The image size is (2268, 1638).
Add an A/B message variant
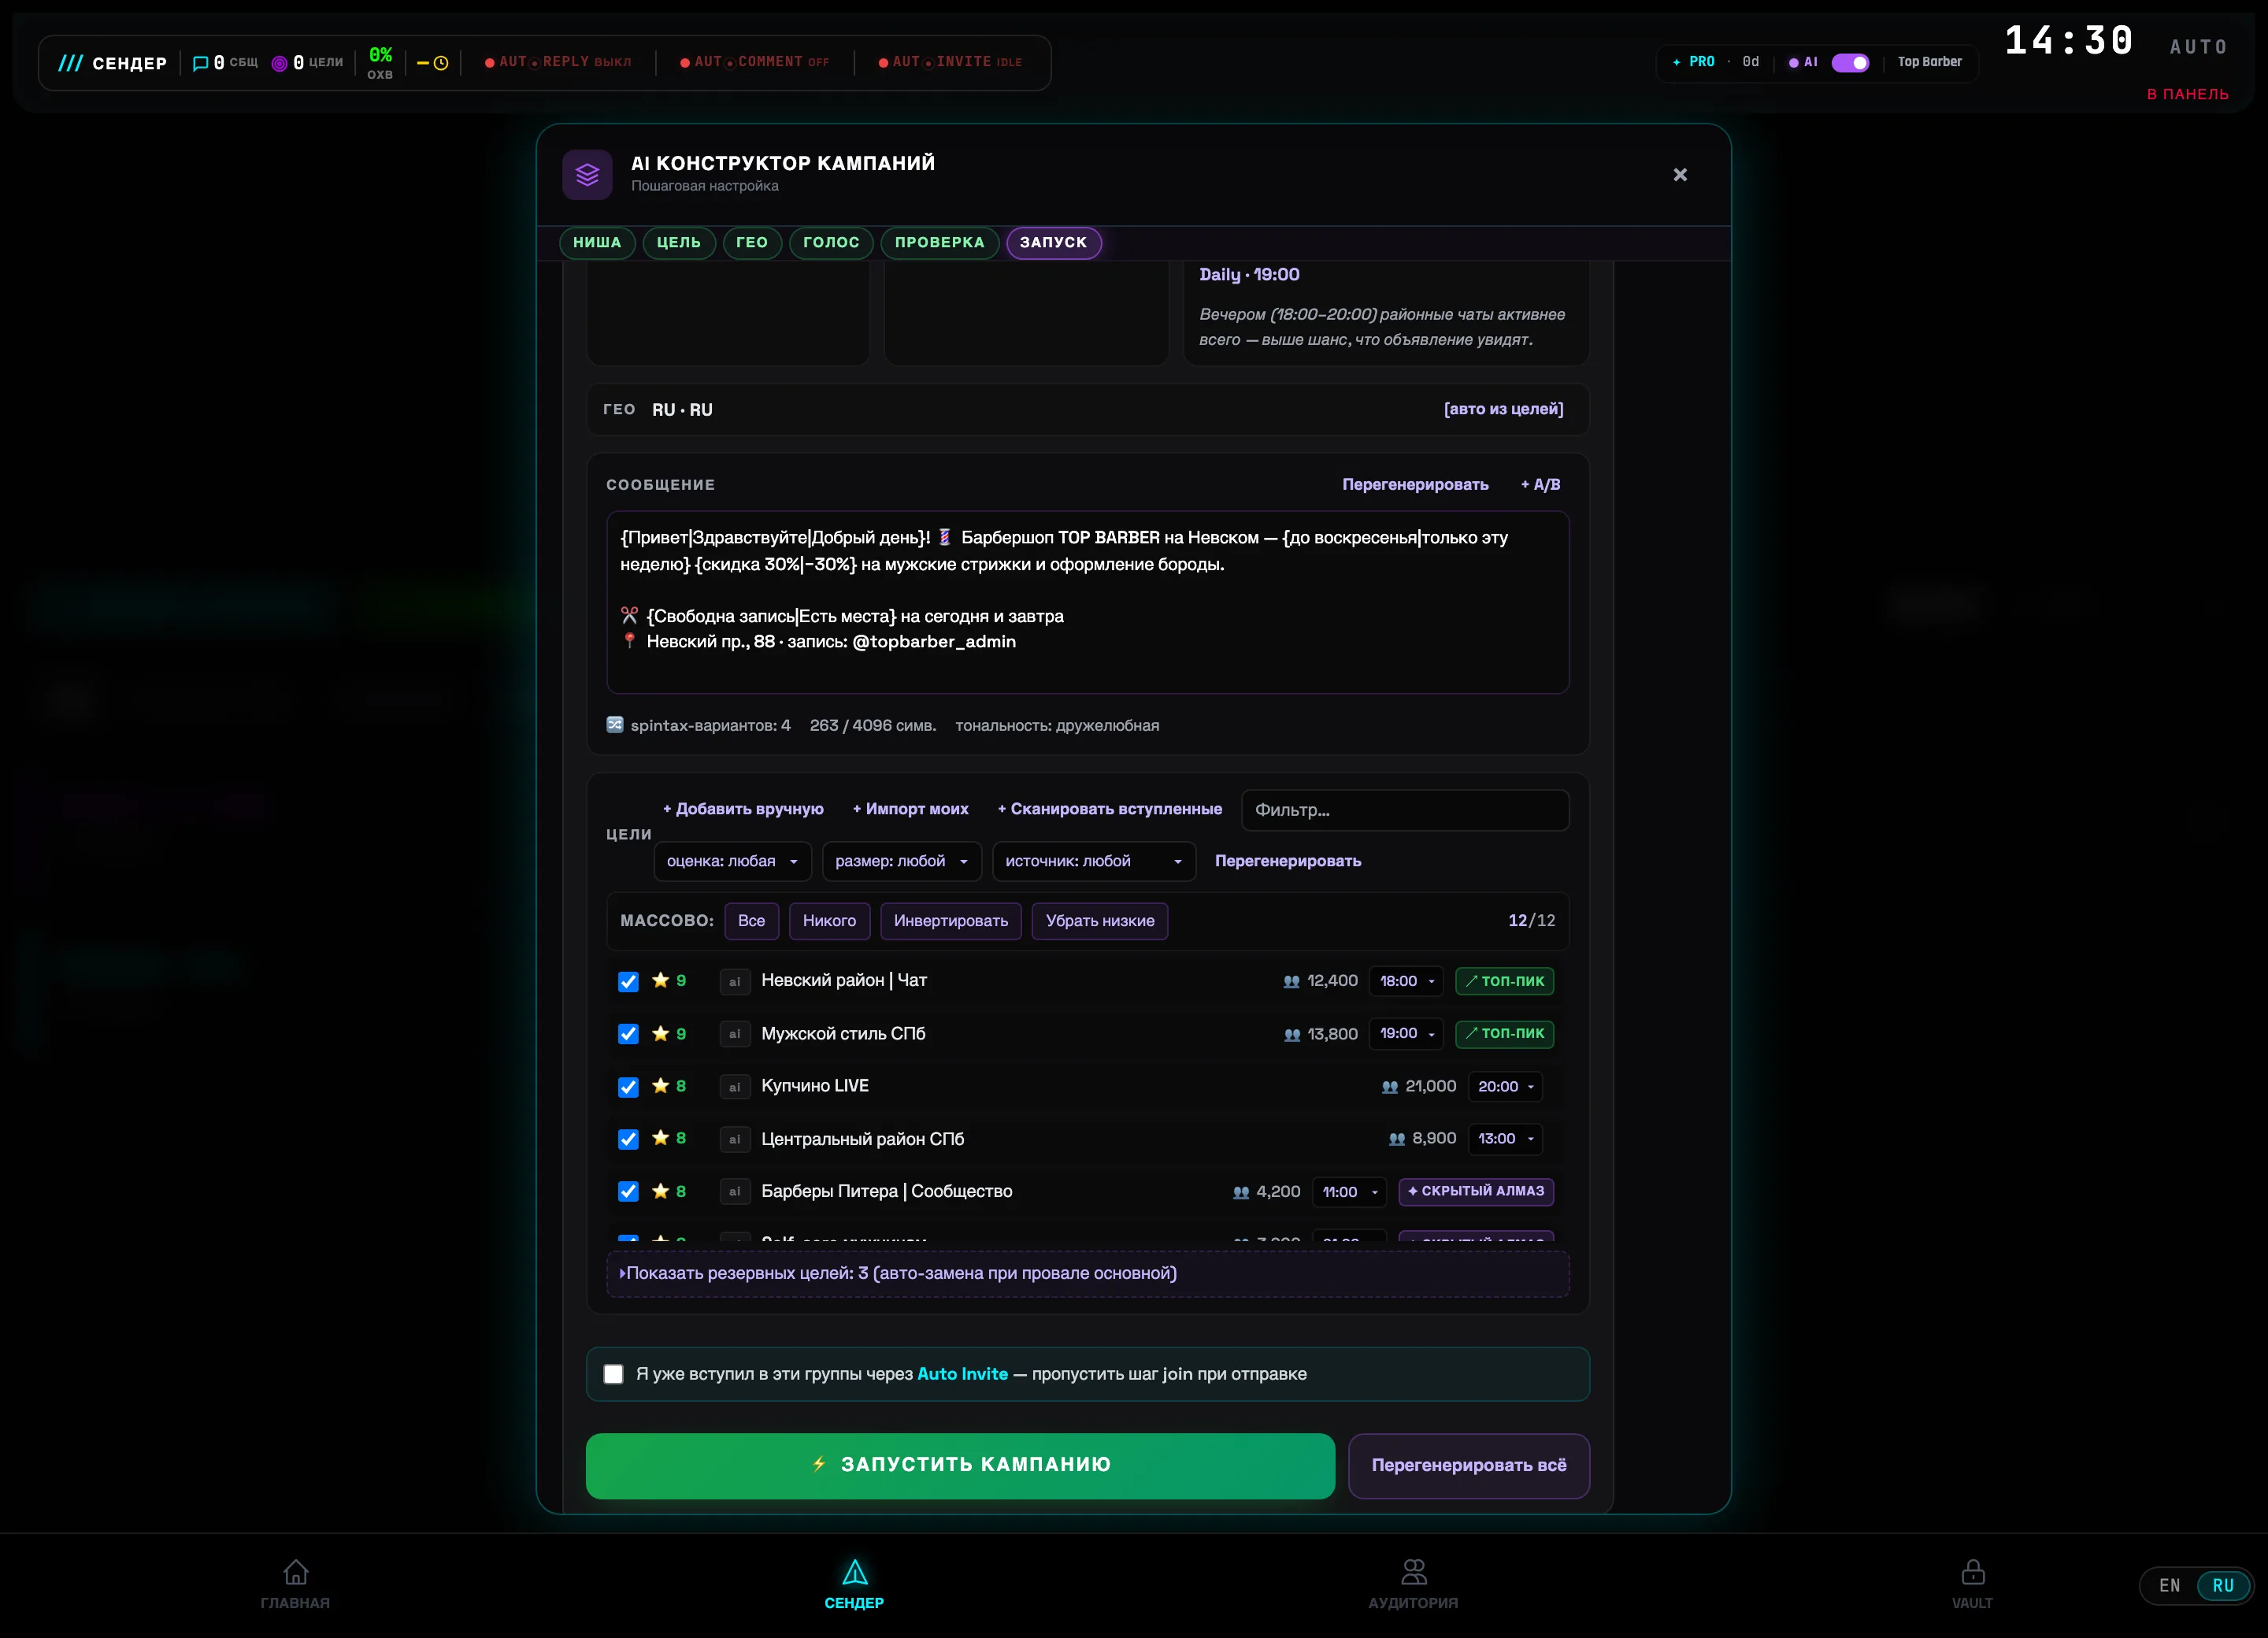[x=1540, y=484]
